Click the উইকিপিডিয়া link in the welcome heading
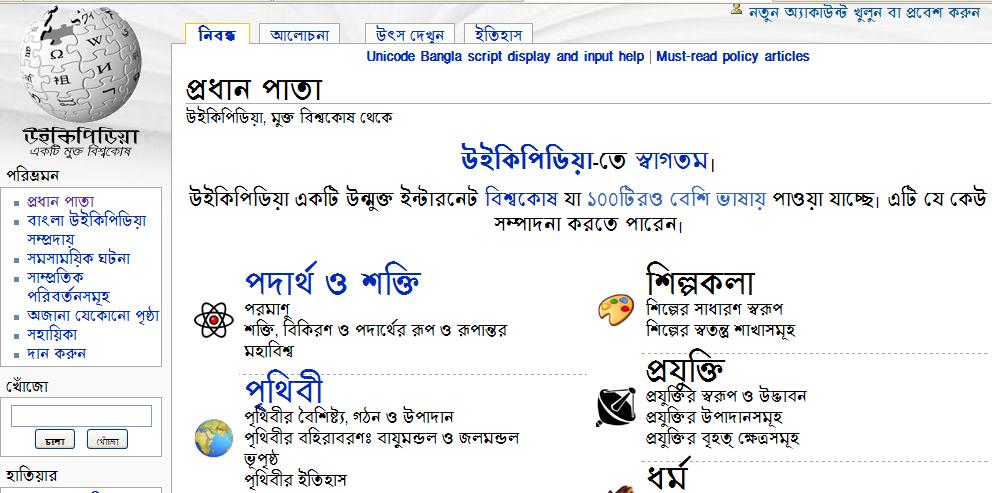The height and width of the screenshot is (493, 992). point(526,159)
